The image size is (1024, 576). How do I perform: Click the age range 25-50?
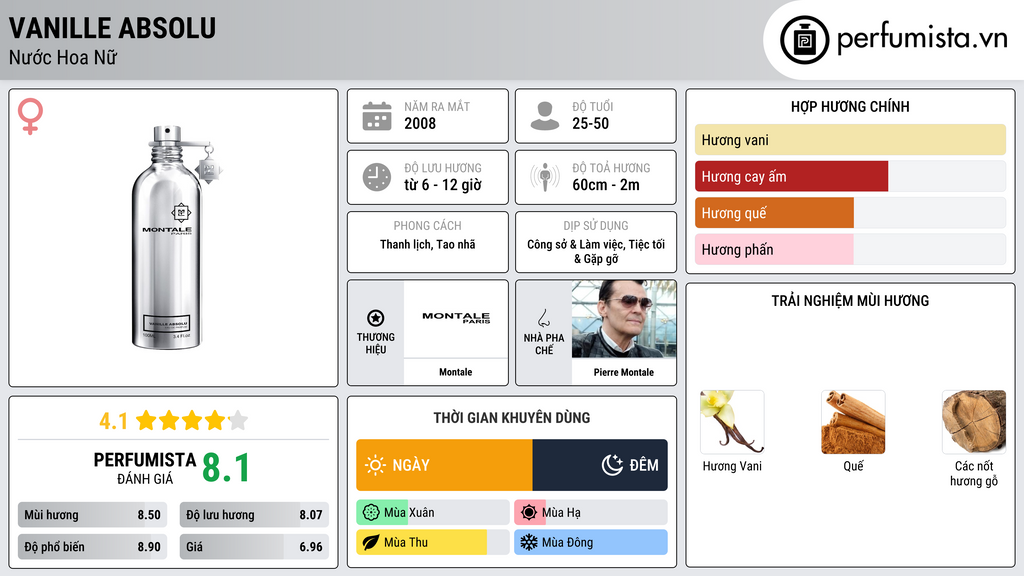click(590, 123)
